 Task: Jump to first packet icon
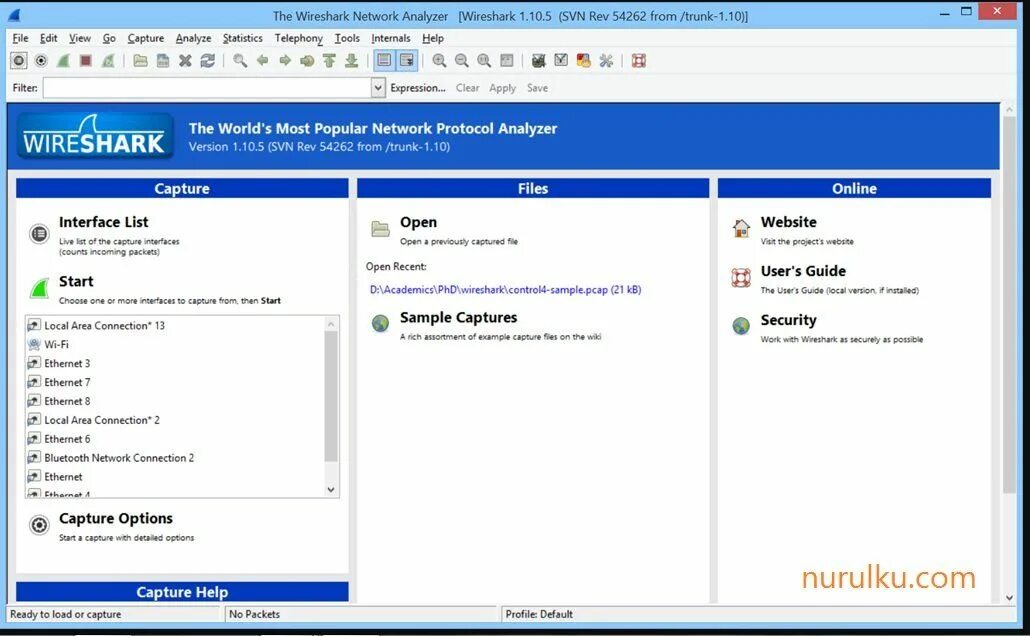click(x=329, y=61)
